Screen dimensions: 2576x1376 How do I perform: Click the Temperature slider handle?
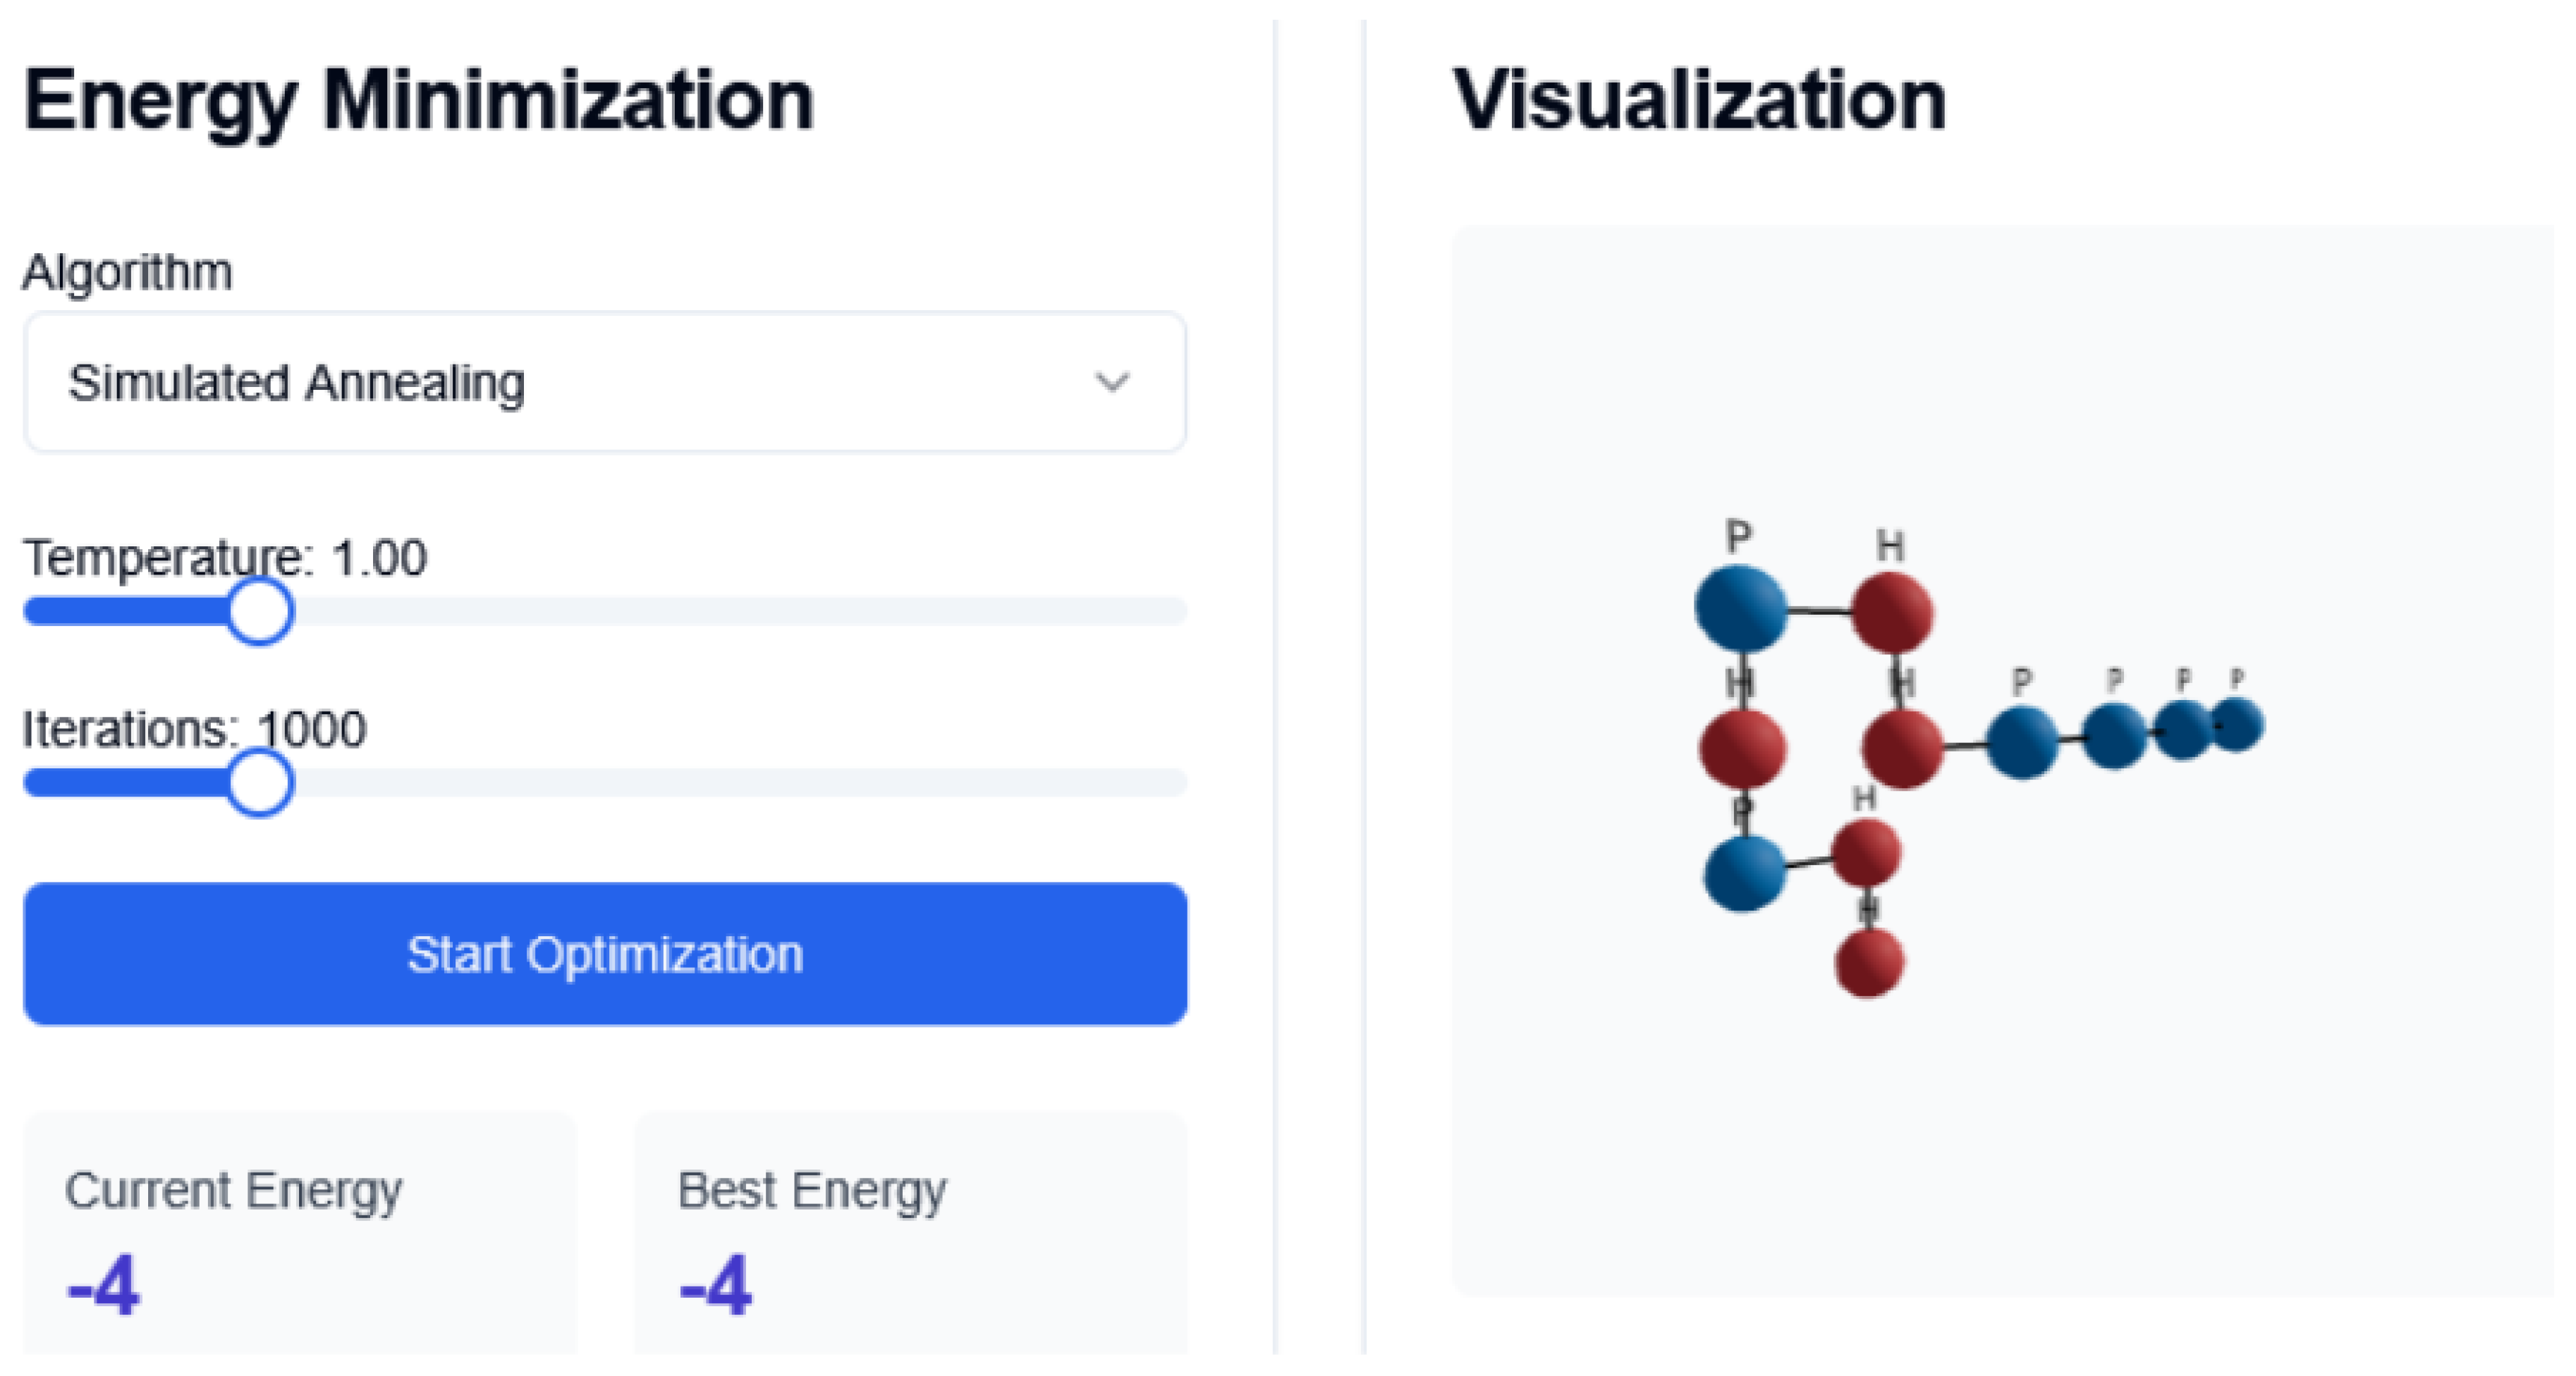coord(259,611)
